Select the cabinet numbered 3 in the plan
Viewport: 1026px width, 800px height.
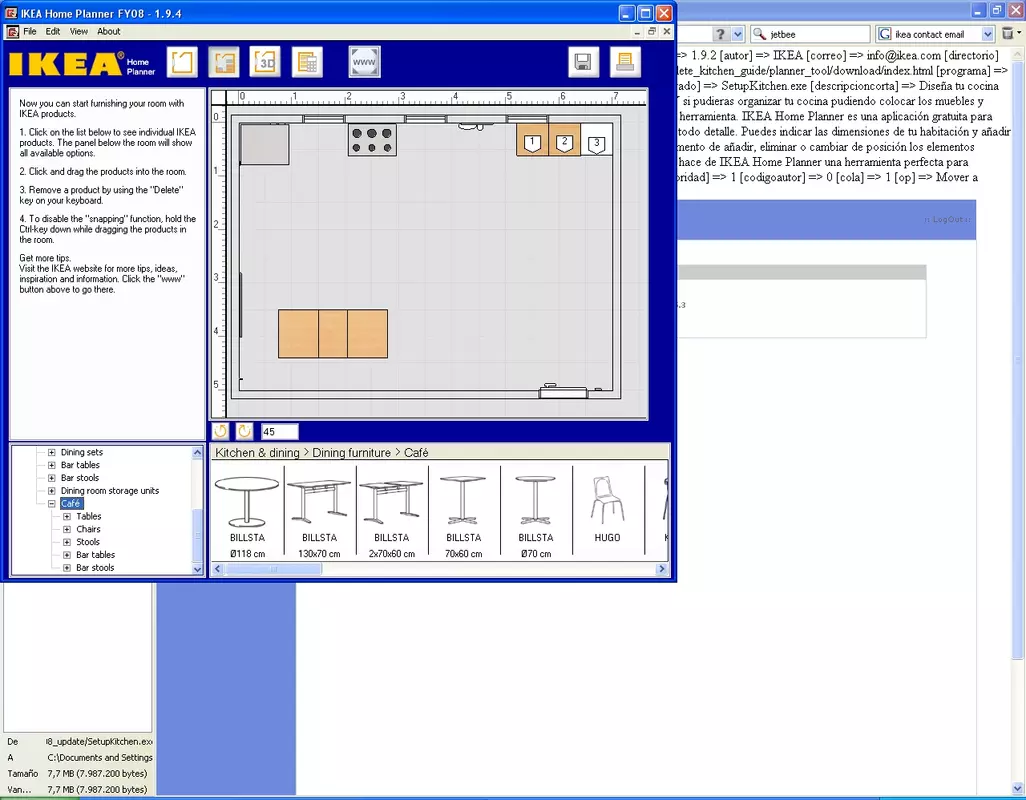[596, 140]
